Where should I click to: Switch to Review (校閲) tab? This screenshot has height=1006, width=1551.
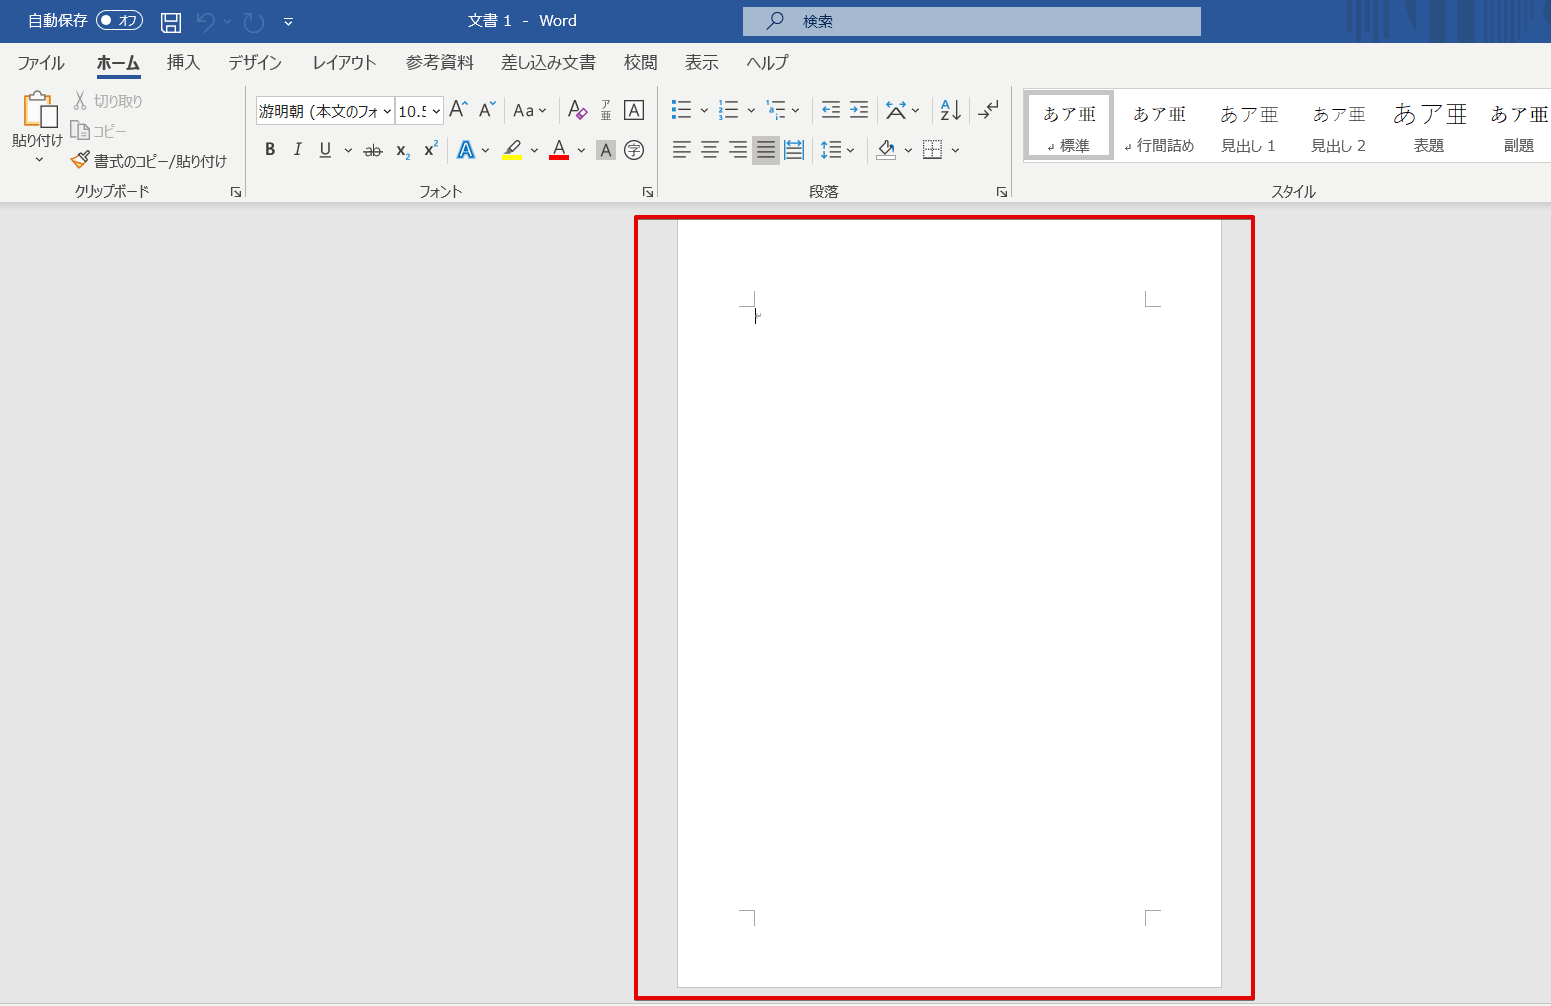(x=641, y=63)
